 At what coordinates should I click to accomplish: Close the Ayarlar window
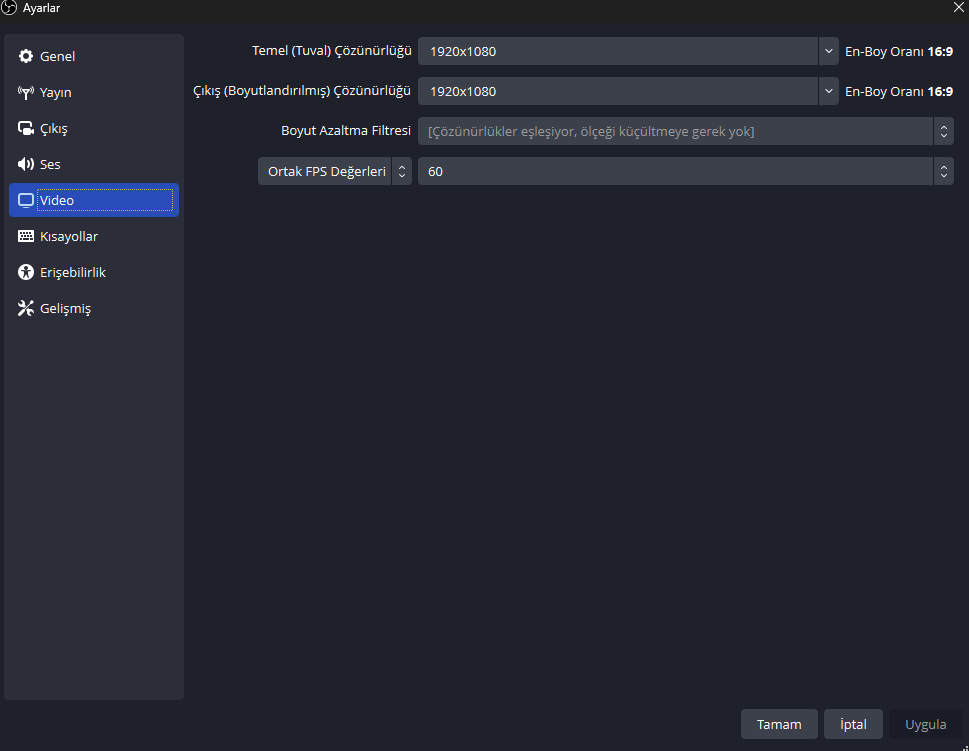pyautogui.click(x=958, y=7)
